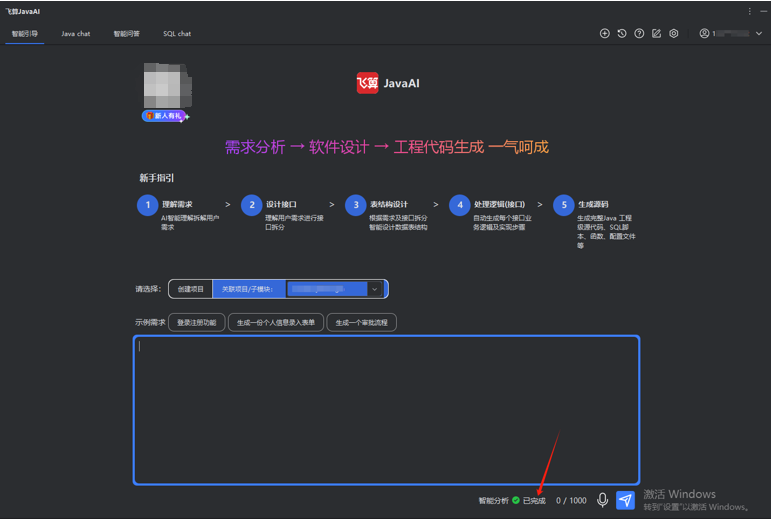Switch to the 智能引导 tab
Viewport: 771px width, 519px height.
[25, 33]
